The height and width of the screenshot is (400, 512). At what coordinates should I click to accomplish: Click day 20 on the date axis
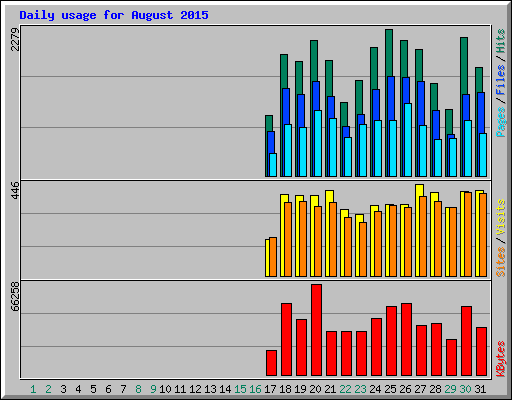click(315, 389)
